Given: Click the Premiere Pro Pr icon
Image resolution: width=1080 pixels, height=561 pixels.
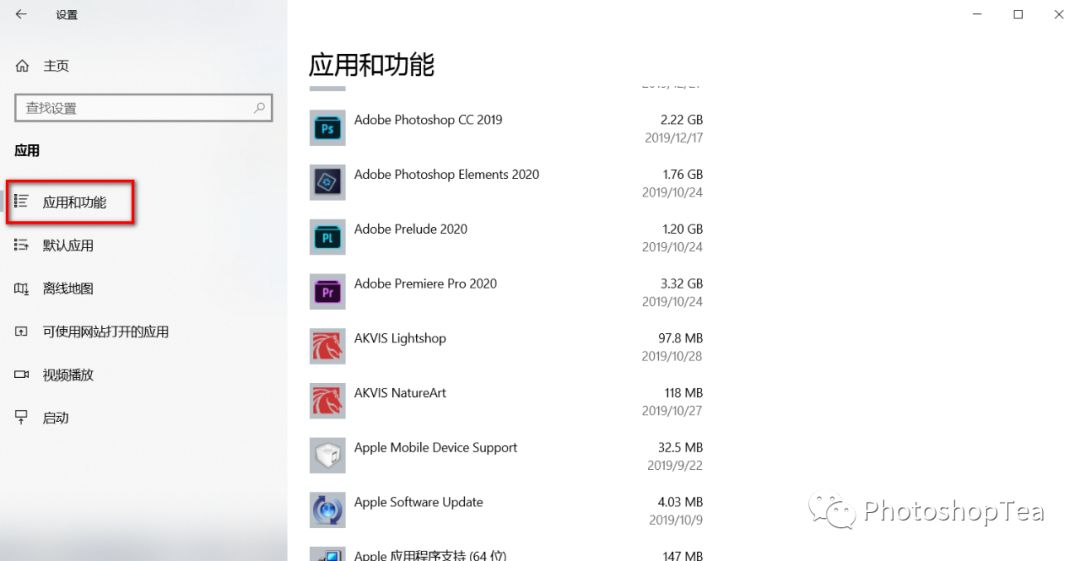Looking at the screenshot, I should point(327,292).
